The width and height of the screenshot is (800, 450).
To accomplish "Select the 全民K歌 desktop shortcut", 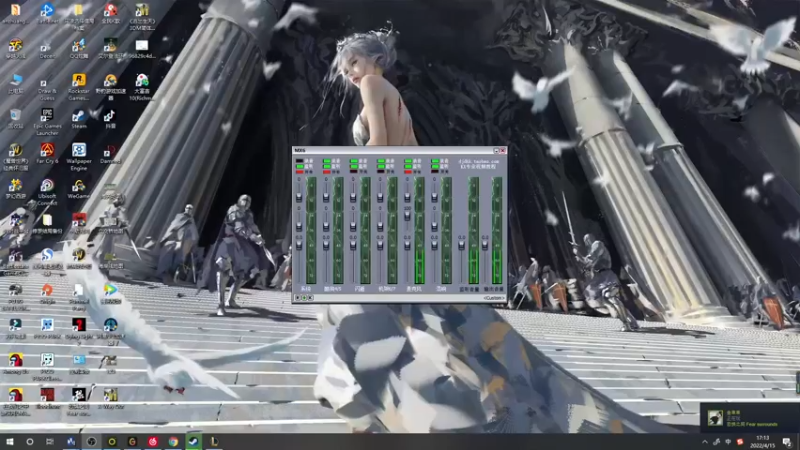I will click(x=110, y=14).
